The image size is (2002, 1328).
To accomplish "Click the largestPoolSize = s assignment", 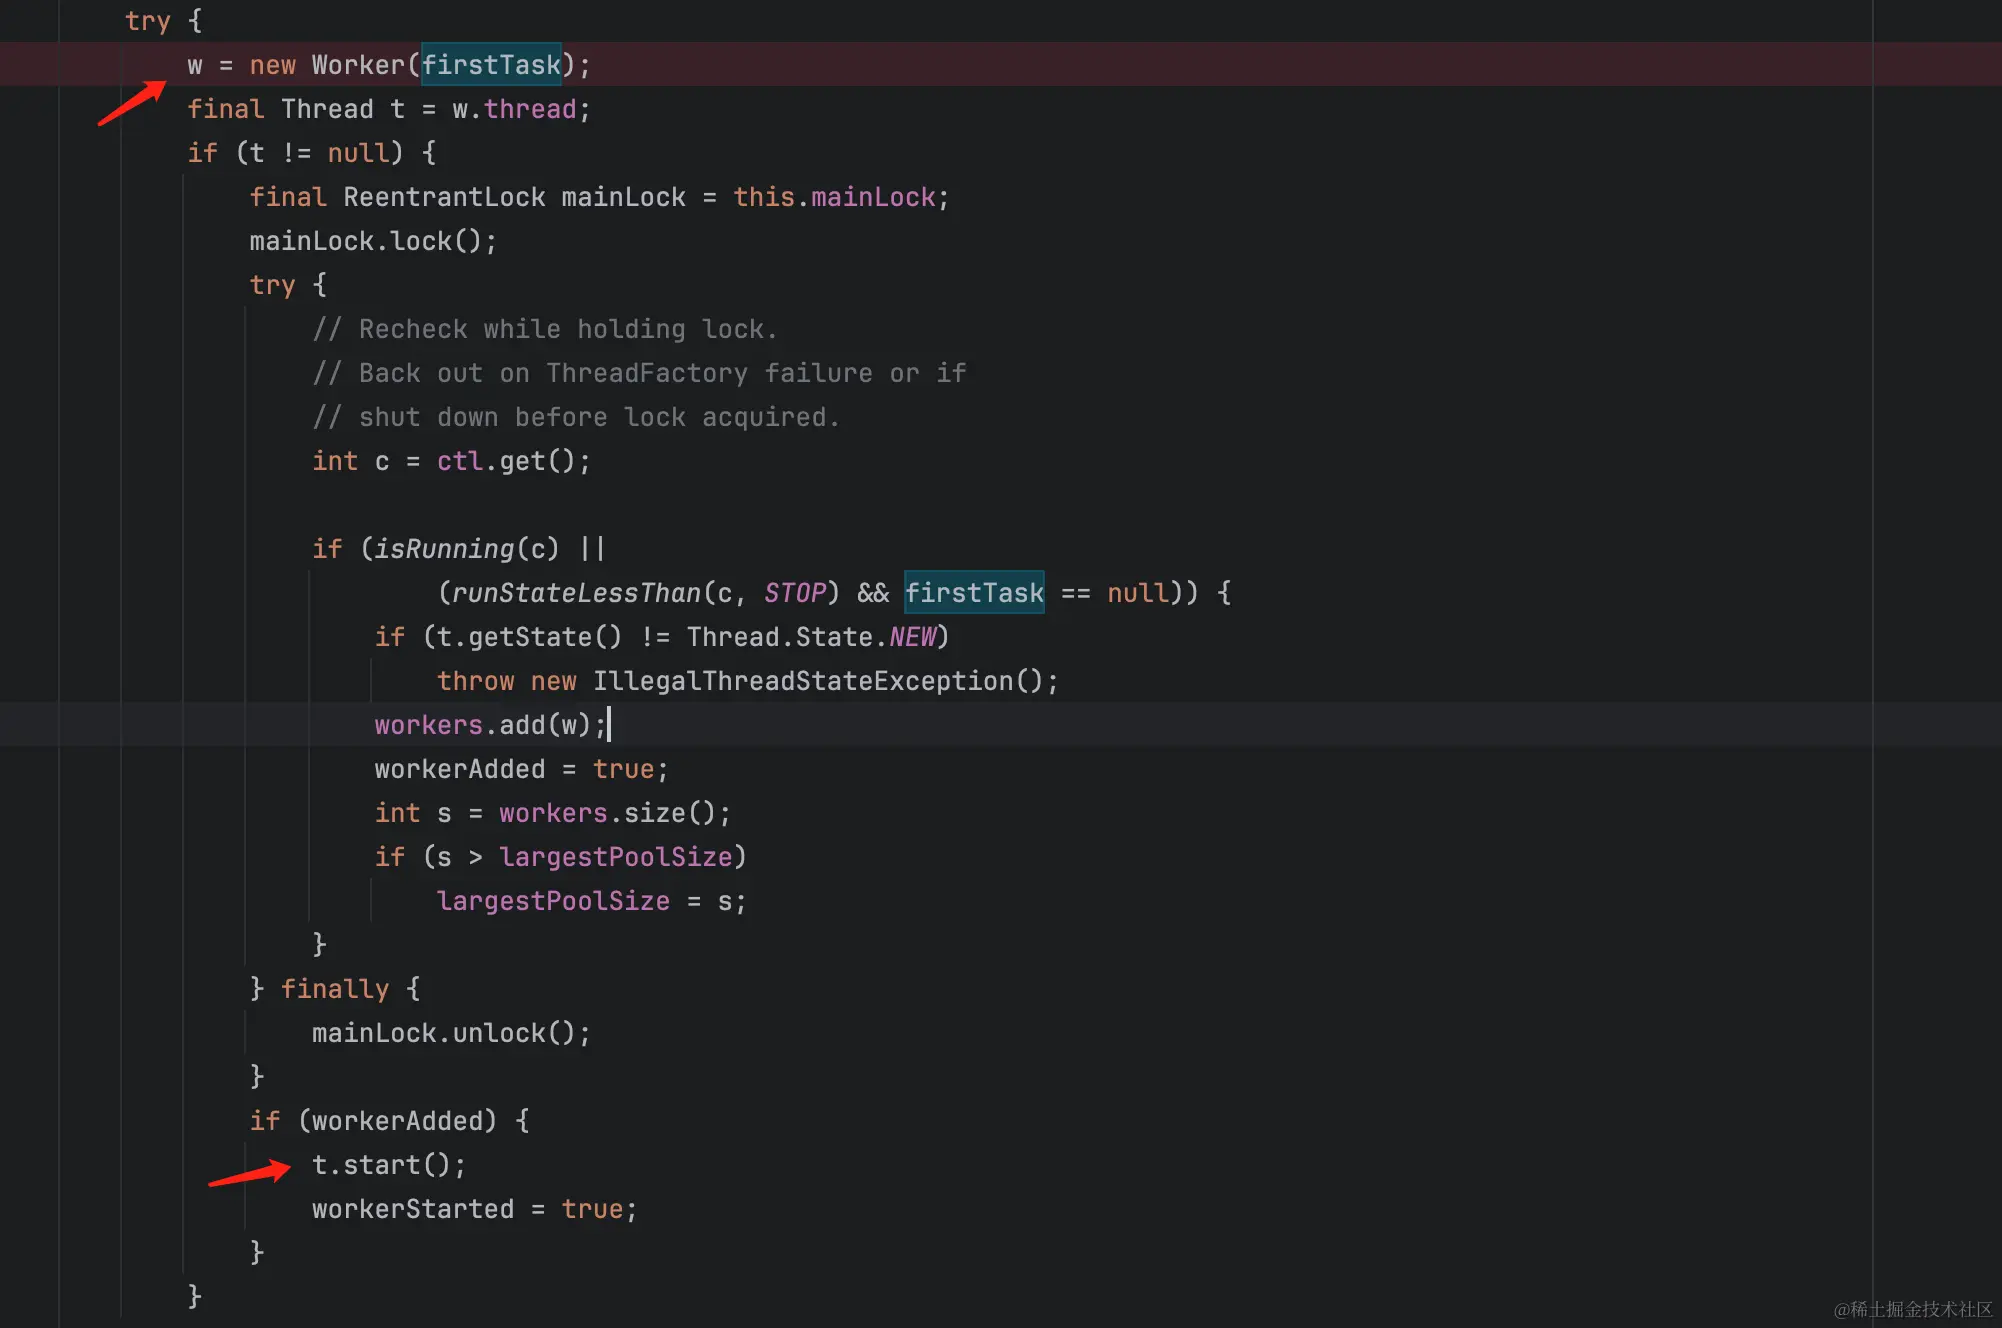I will point(590,901).
